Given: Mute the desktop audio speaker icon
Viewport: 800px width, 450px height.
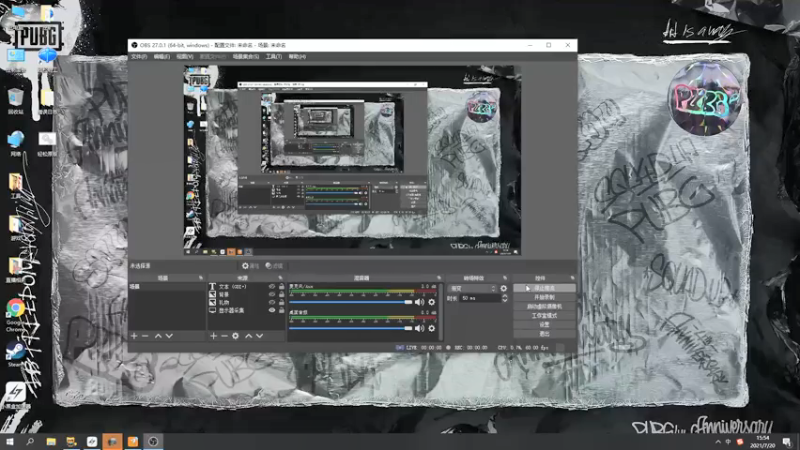Looking at the screenshot, I should (419, 328).
